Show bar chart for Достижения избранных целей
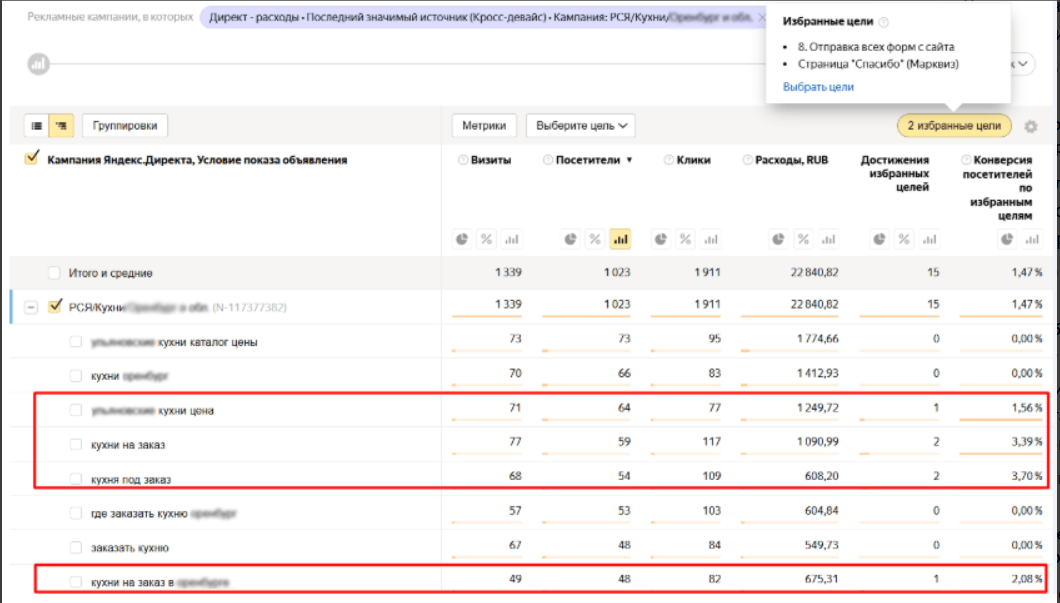This screenshot has height=603, width=1060. 930,239
